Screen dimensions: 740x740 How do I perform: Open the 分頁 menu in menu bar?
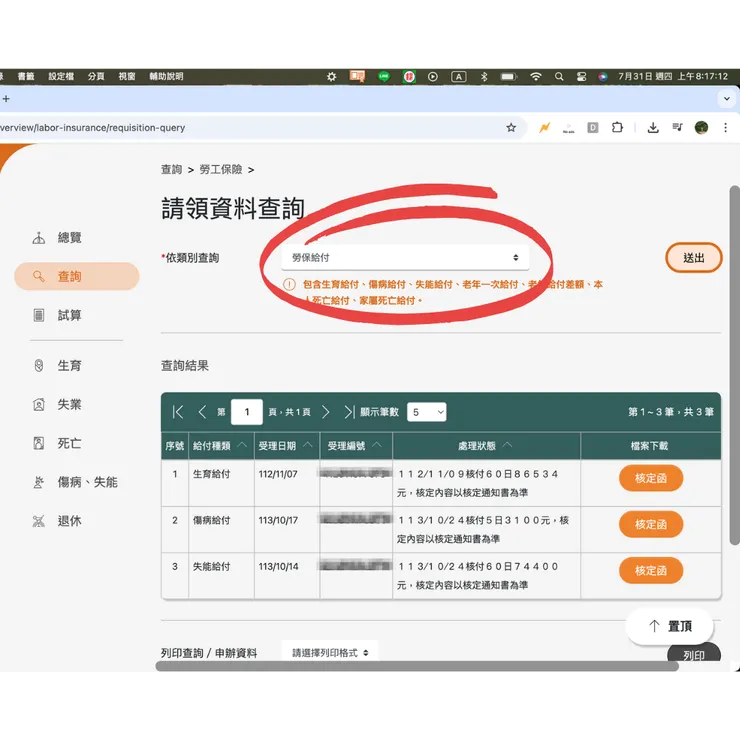[96, 76]
